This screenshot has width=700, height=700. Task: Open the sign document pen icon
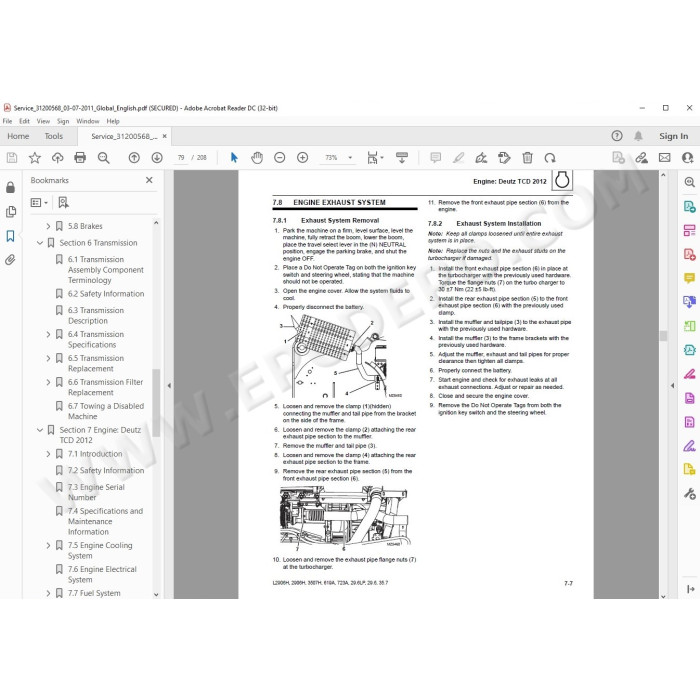(x=481, y=158)
